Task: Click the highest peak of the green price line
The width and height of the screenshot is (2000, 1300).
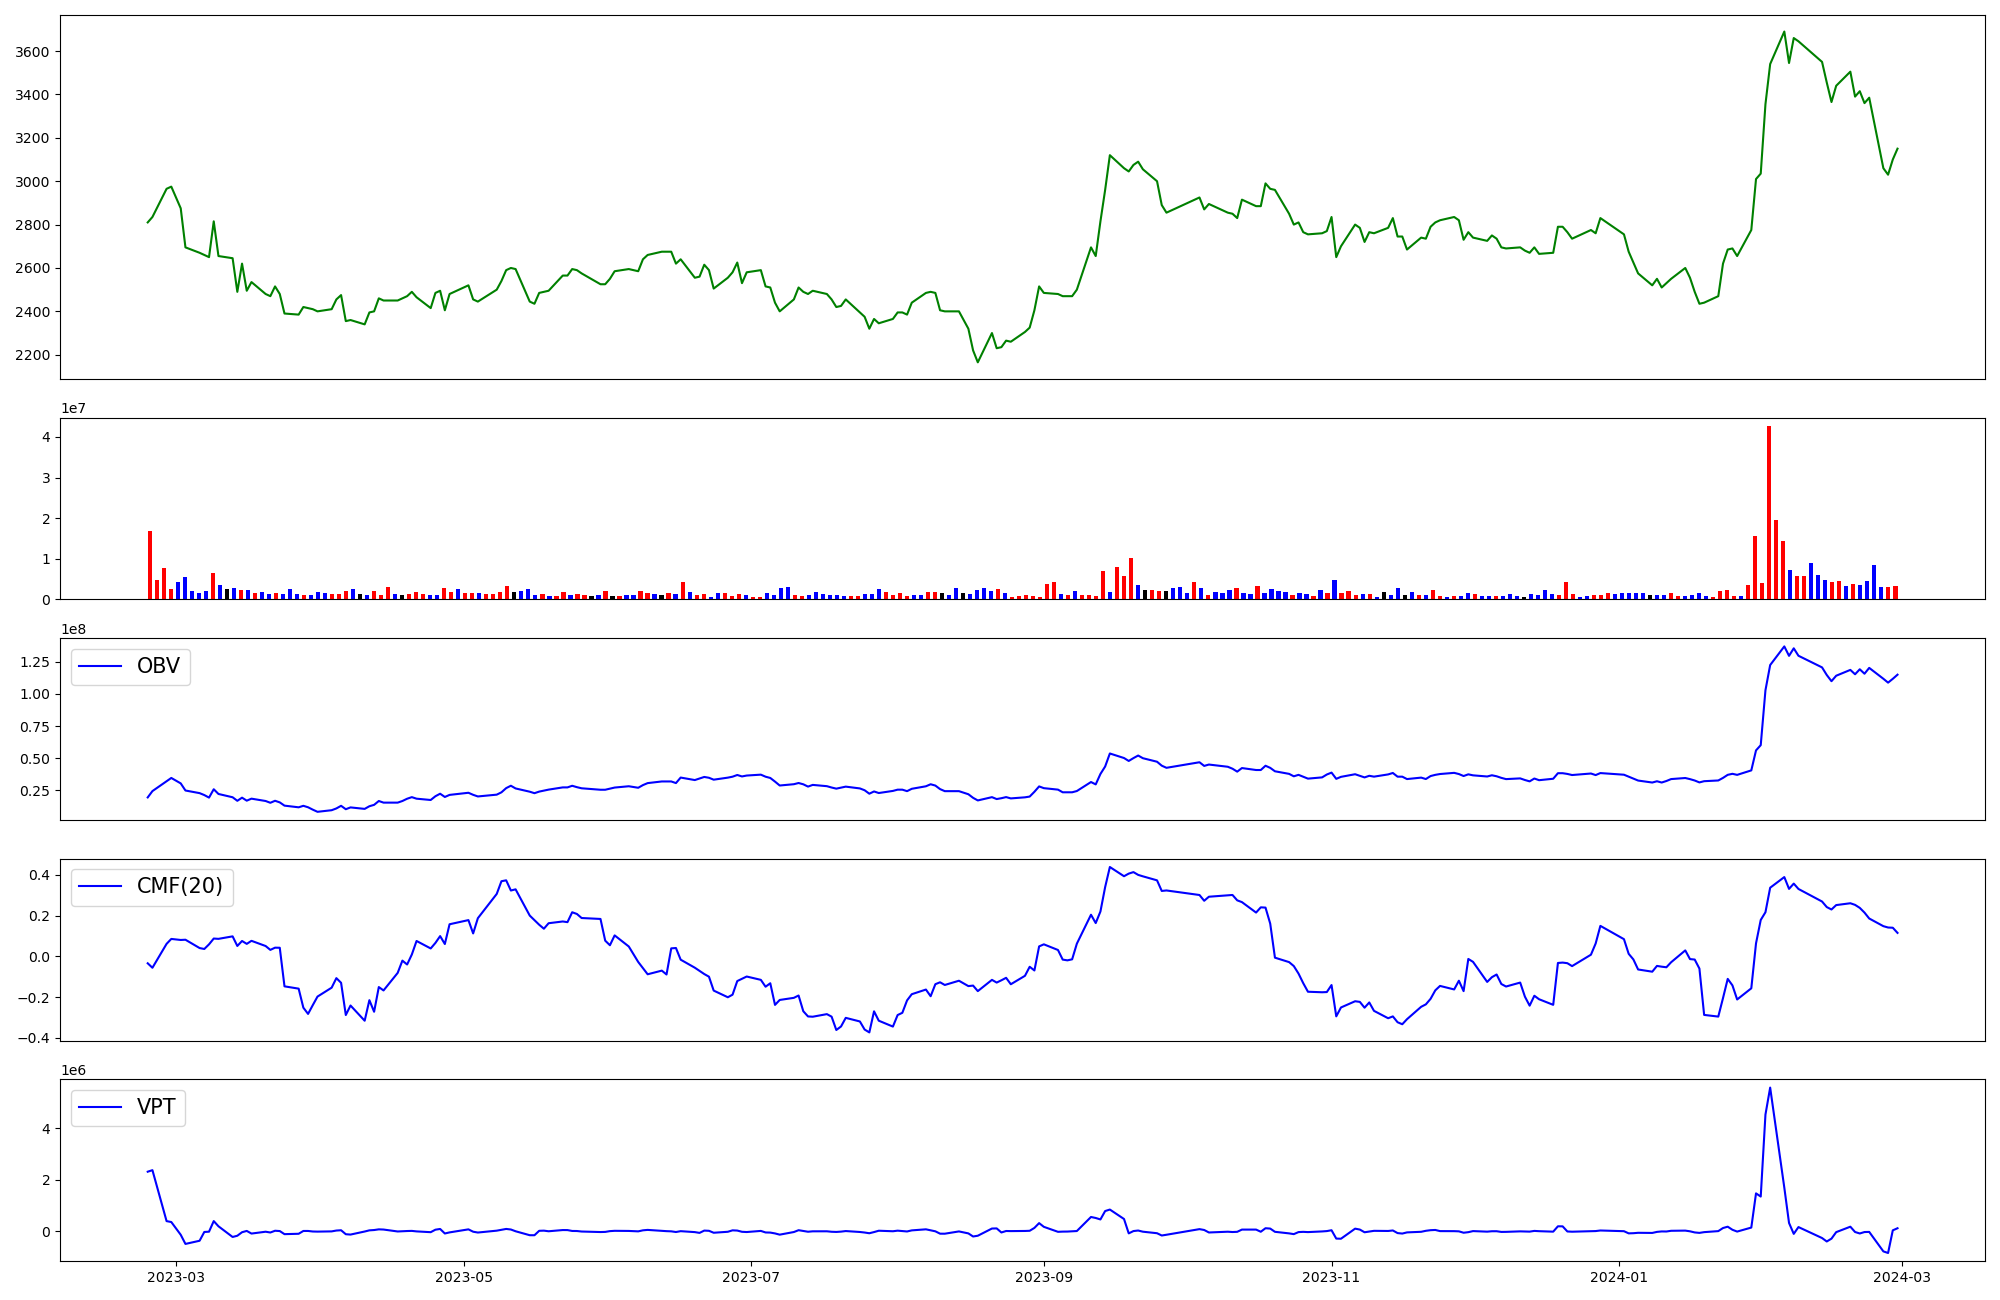Action: point(1784,32)
